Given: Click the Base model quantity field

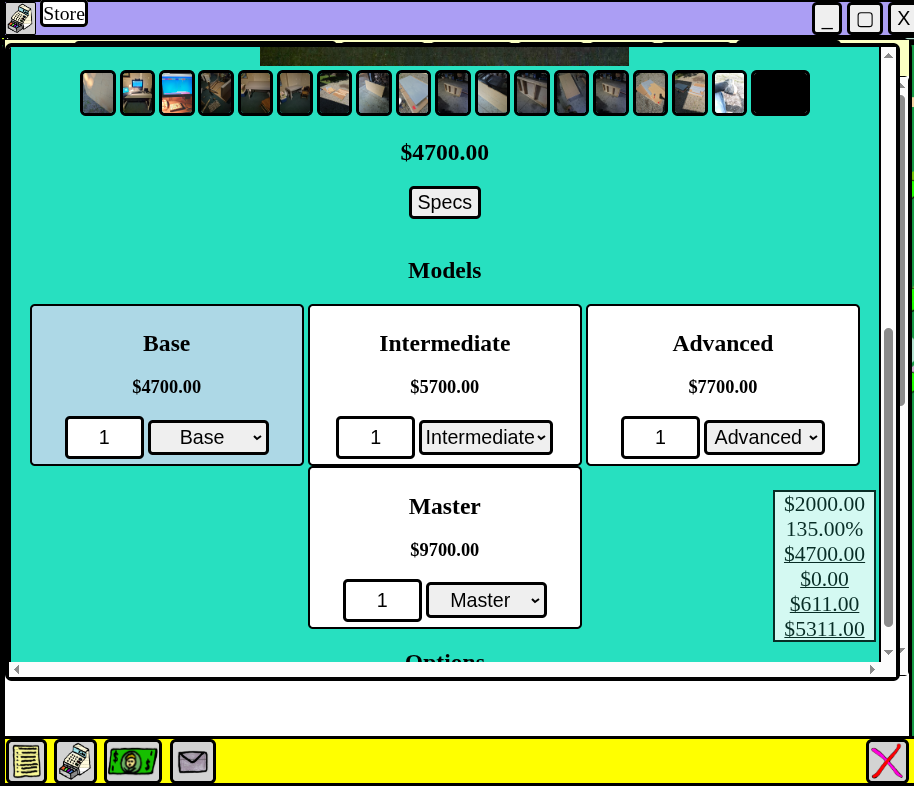Looking at the screenshot, I should 105,438.
